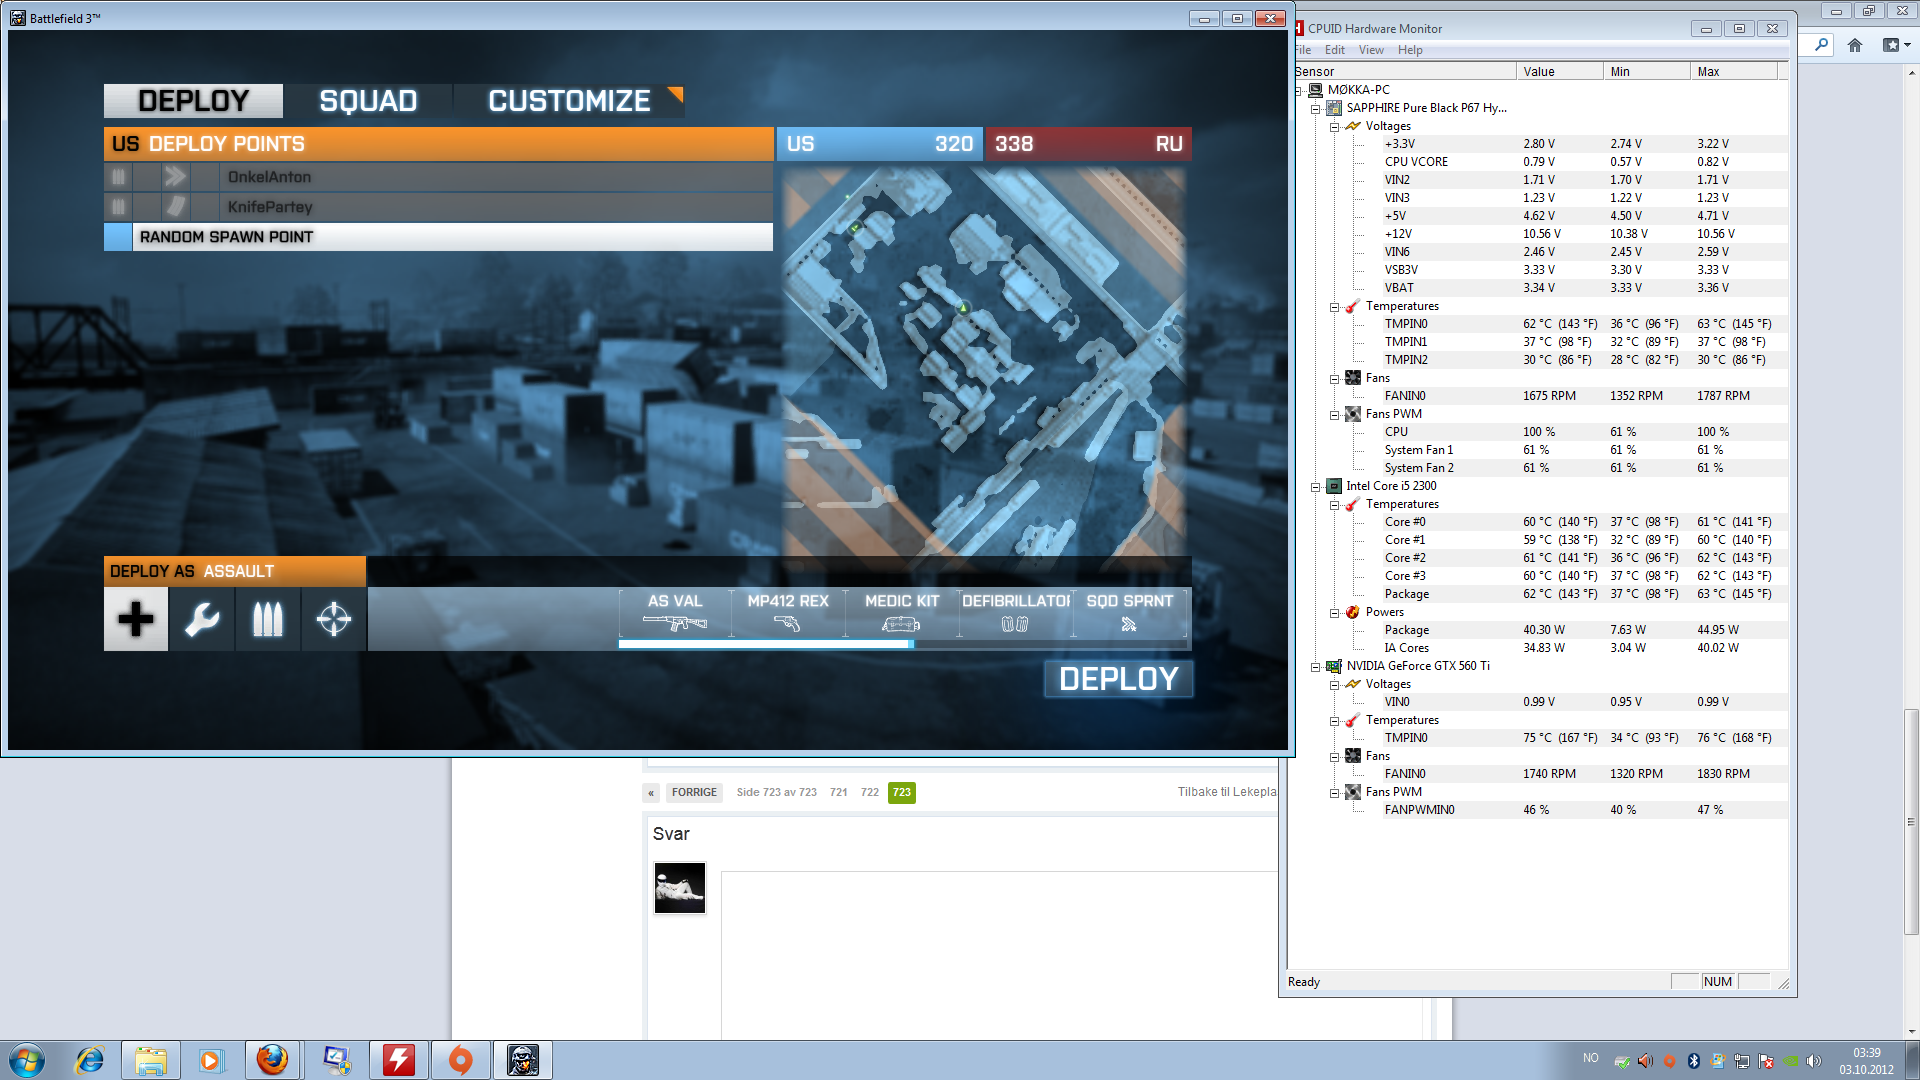Spawn on squadmate KnifePartey

(438, 207)
